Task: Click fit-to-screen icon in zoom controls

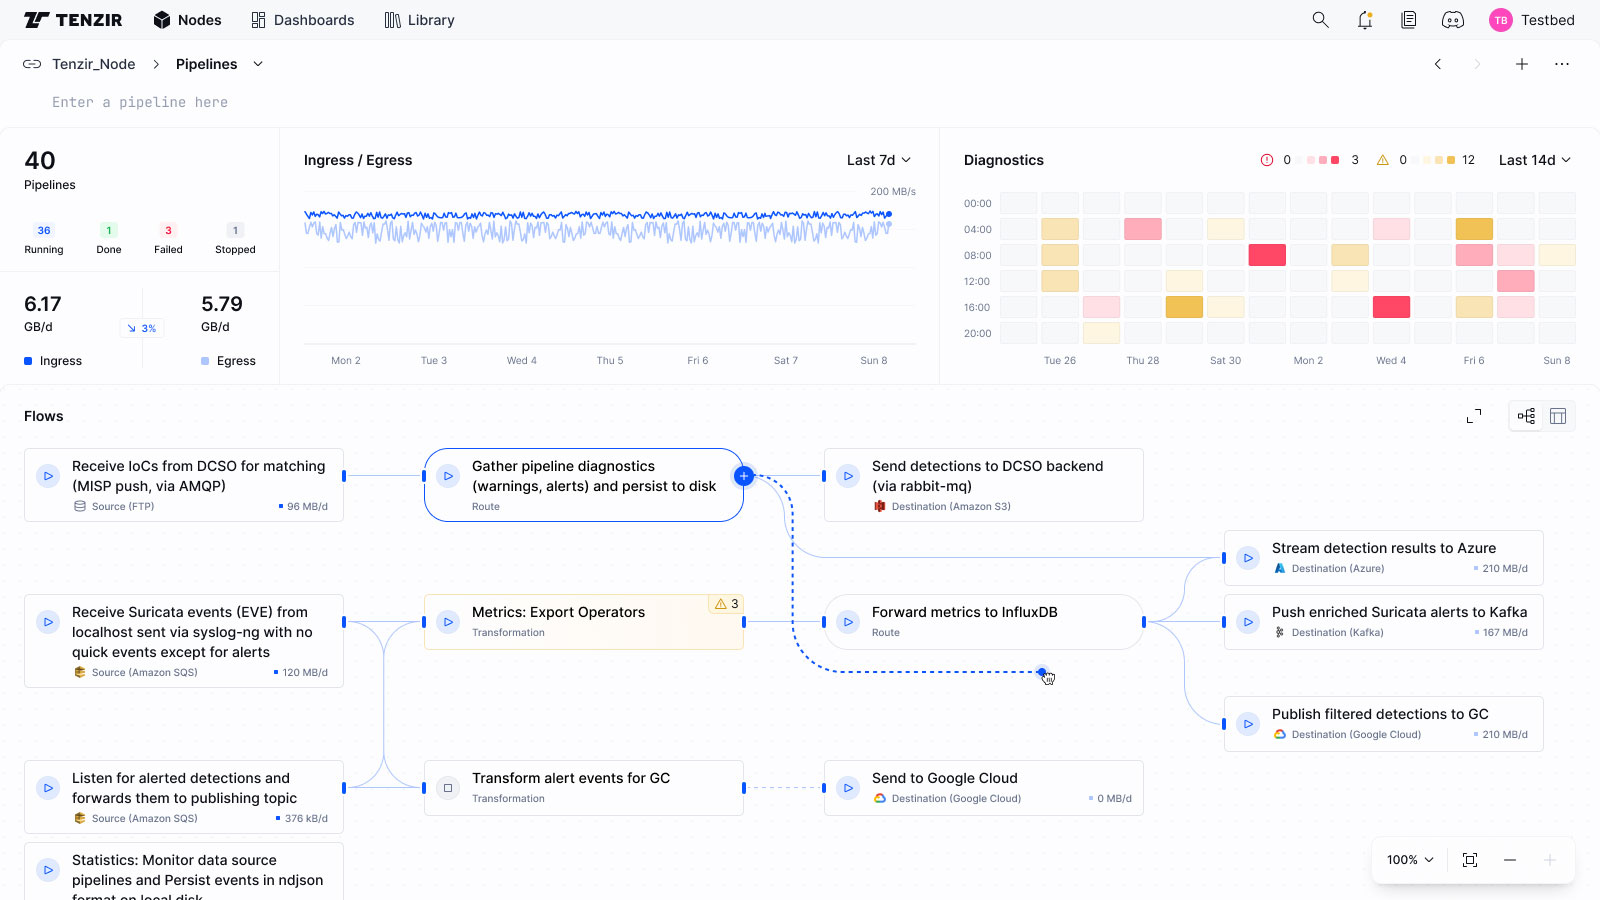Action: (x=1470, y=860)
